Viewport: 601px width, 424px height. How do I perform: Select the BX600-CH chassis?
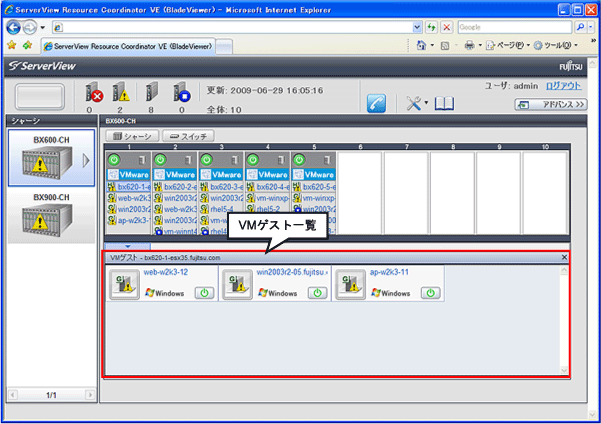click(51, 158)
